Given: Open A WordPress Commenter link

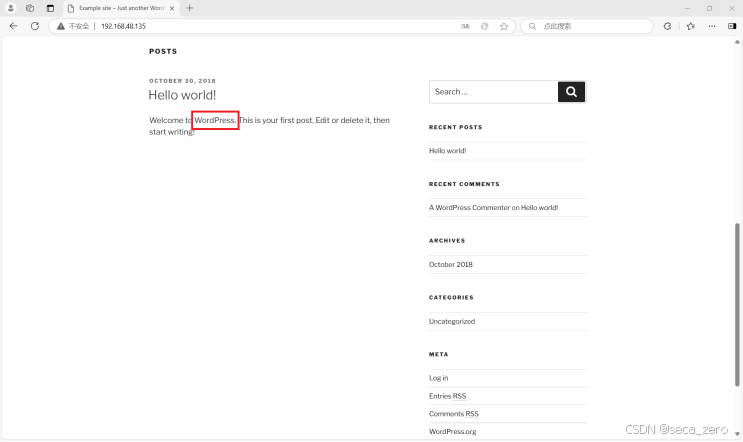Looking at the screenshot, I should point(469,207).
